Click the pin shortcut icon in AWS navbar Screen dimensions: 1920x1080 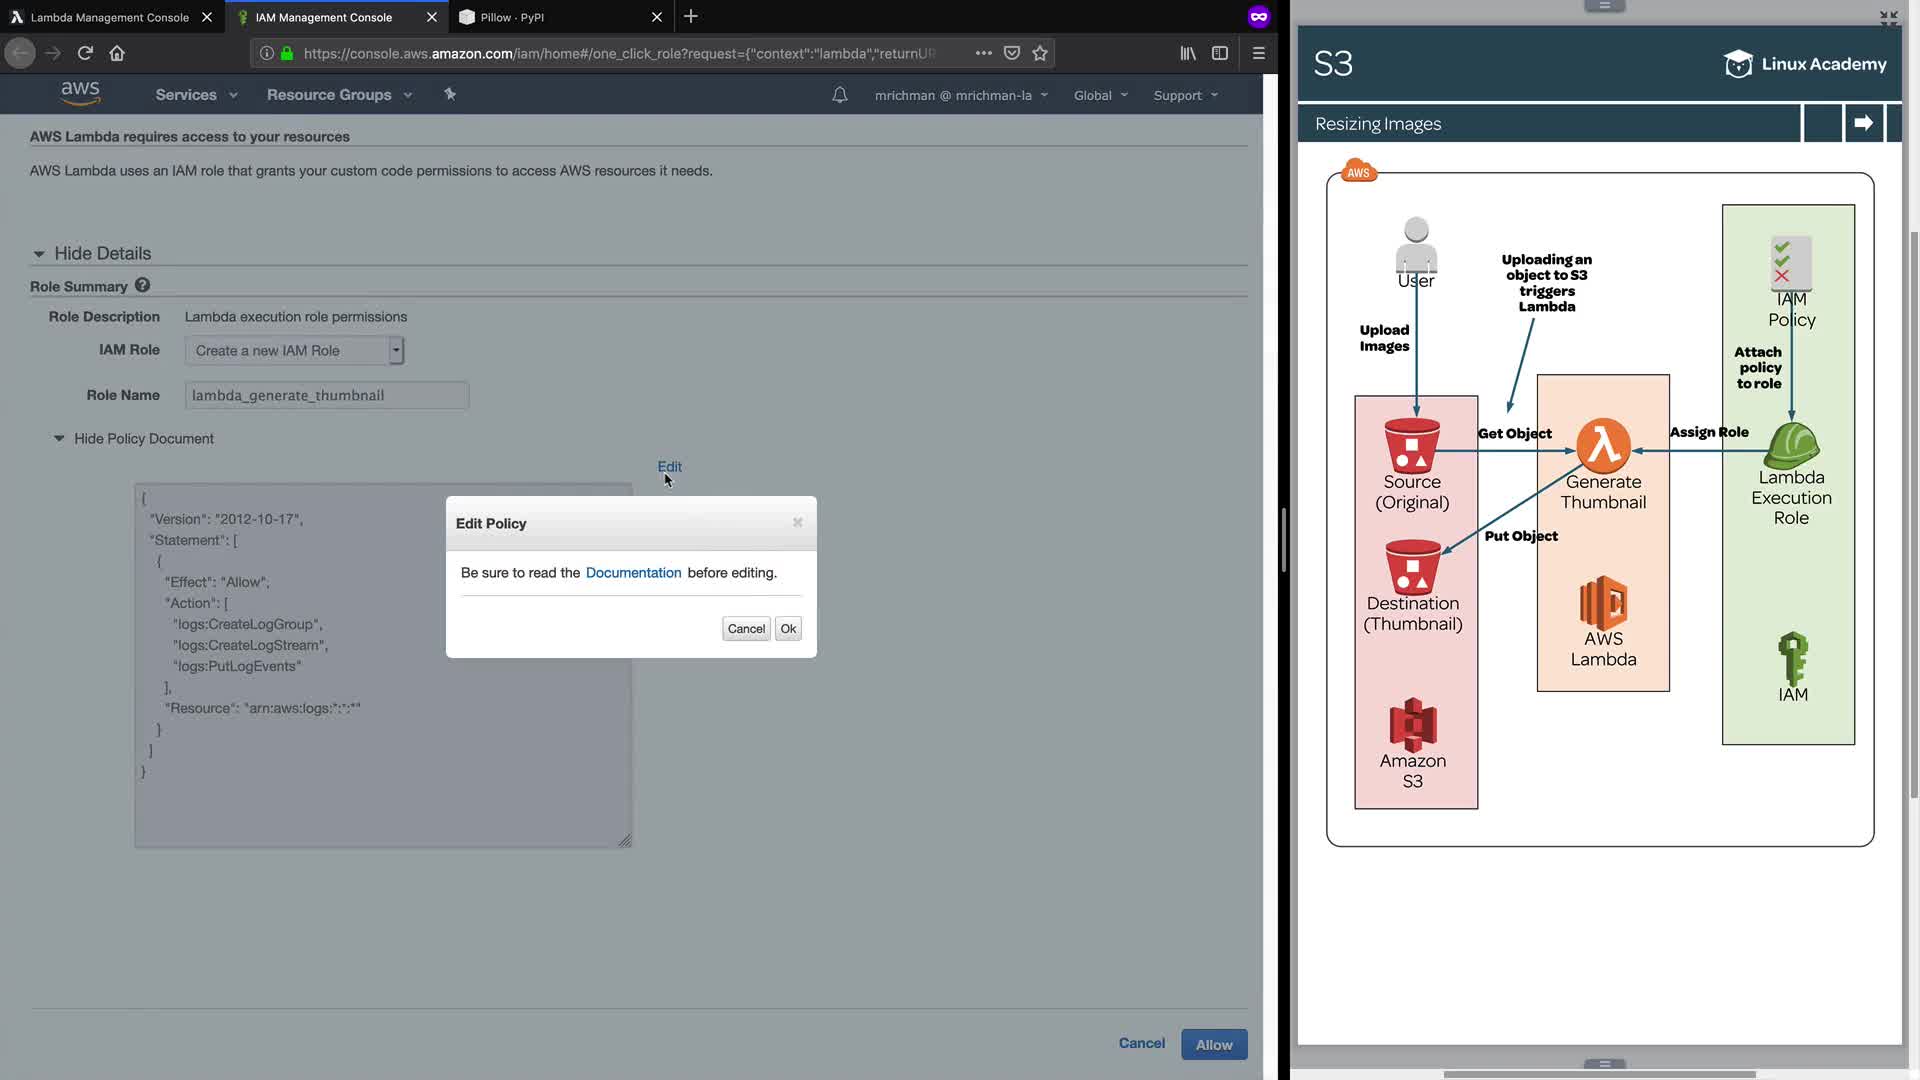[x=450, y=94]
